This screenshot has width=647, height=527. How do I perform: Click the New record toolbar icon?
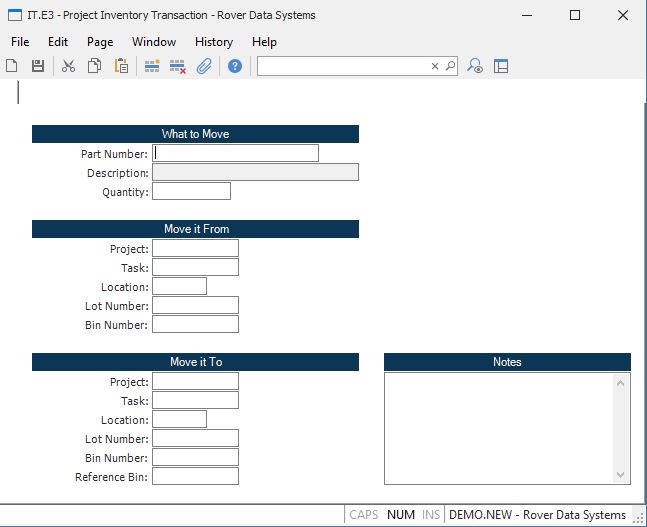click(12, 66)
